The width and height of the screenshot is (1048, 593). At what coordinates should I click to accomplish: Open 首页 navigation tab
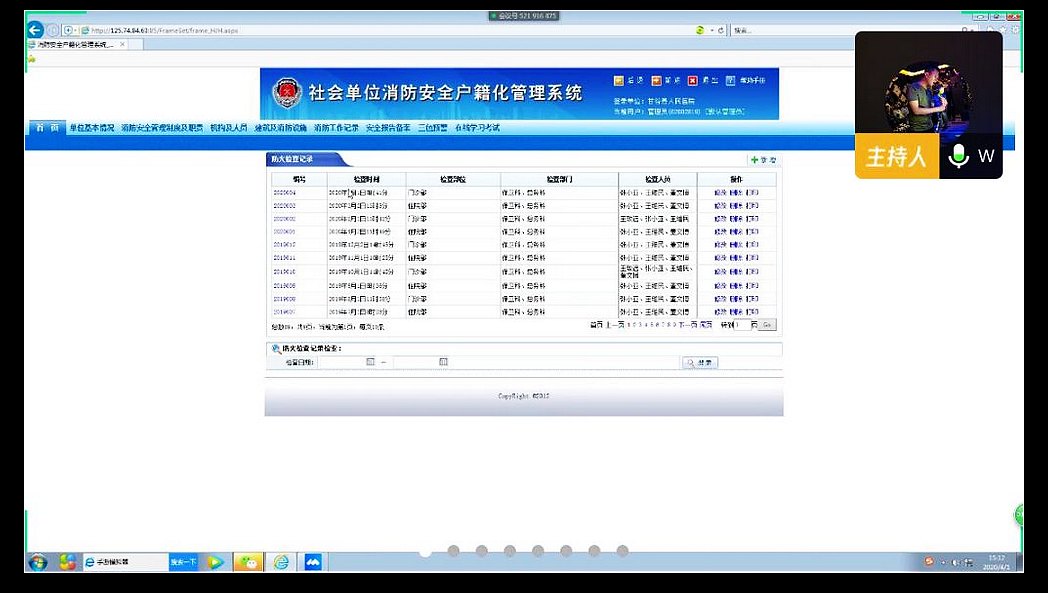(x=46, y=128)
